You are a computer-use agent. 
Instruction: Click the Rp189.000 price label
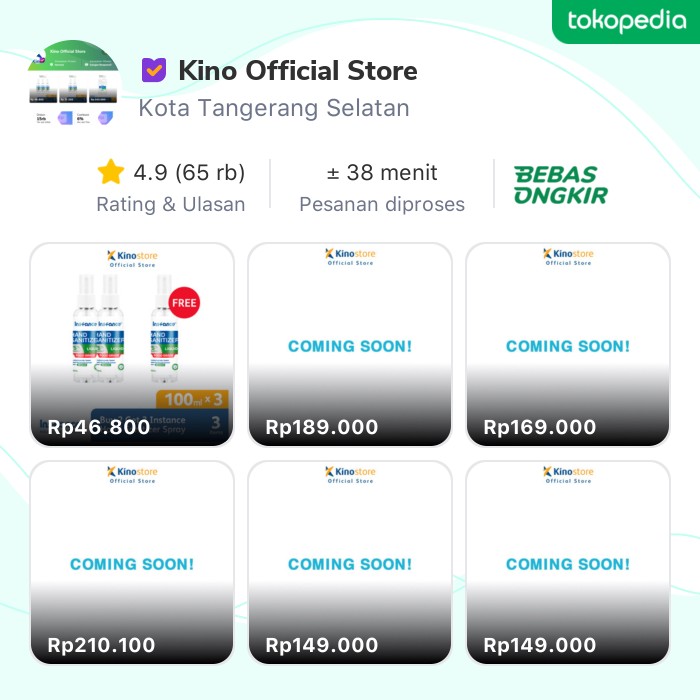coord(322,427)
